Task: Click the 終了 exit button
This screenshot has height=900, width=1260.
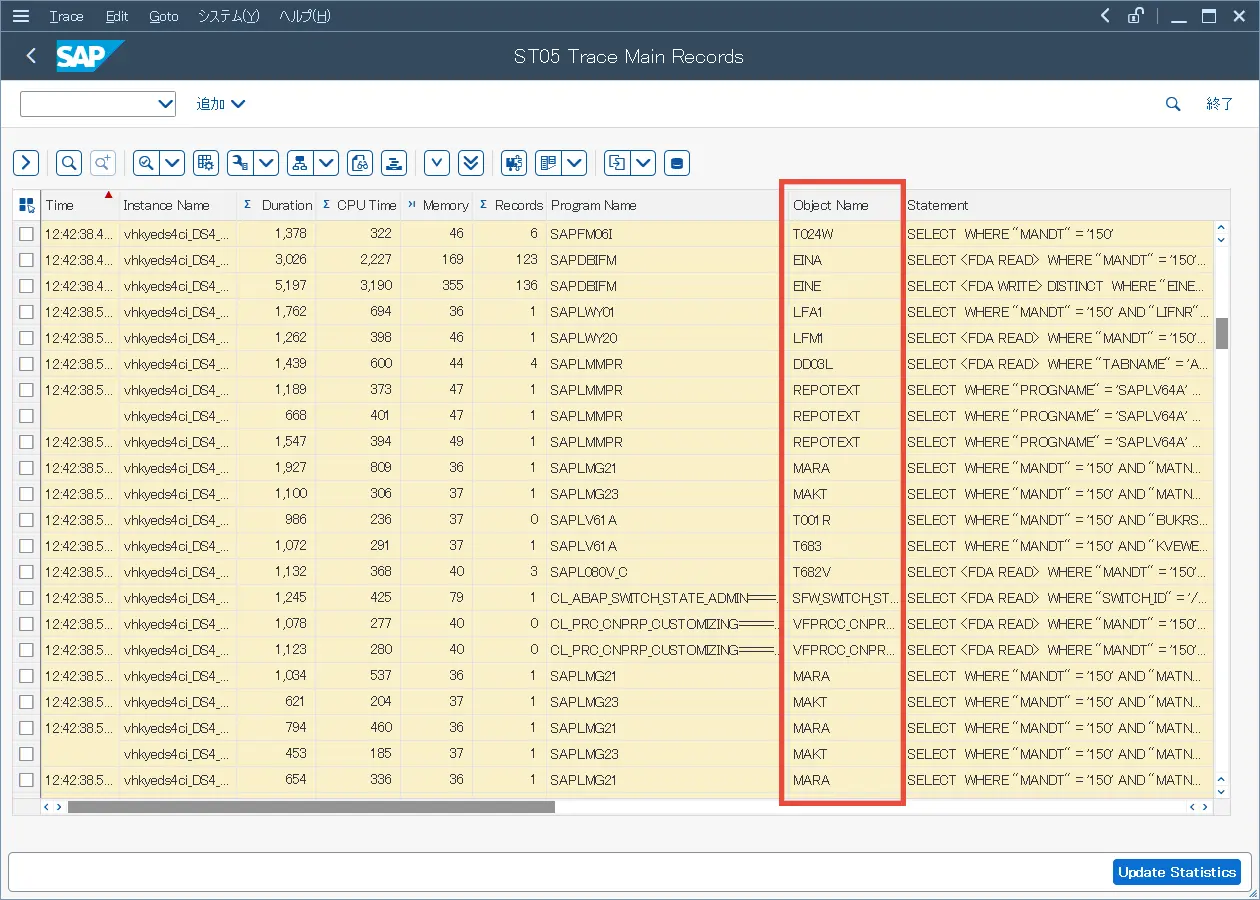Action: (x=1220, y=104)
